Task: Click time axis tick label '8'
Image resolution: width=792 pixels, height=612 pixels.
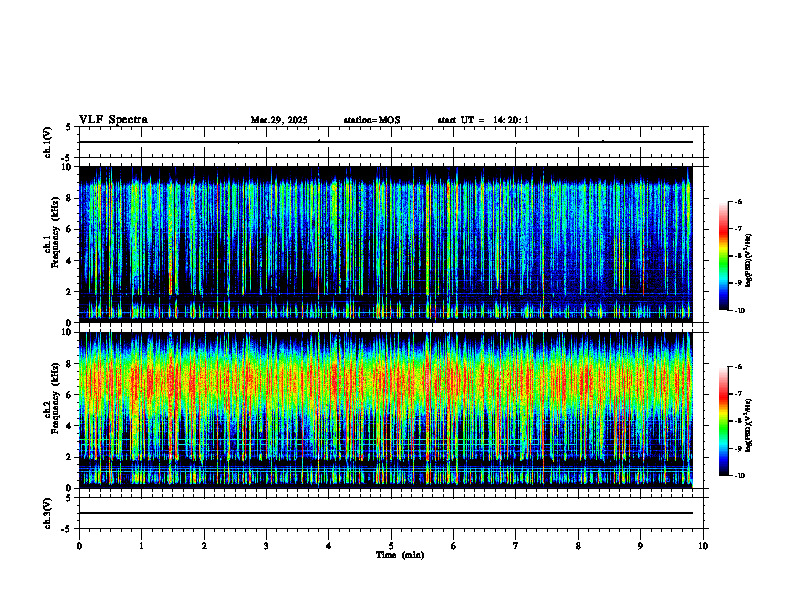Action: point(578,546)
